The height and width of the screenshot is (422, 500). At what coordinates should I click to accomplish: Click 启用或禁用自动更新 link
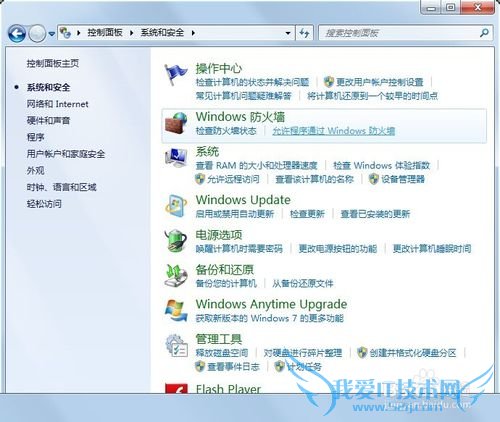click(235, 214)
